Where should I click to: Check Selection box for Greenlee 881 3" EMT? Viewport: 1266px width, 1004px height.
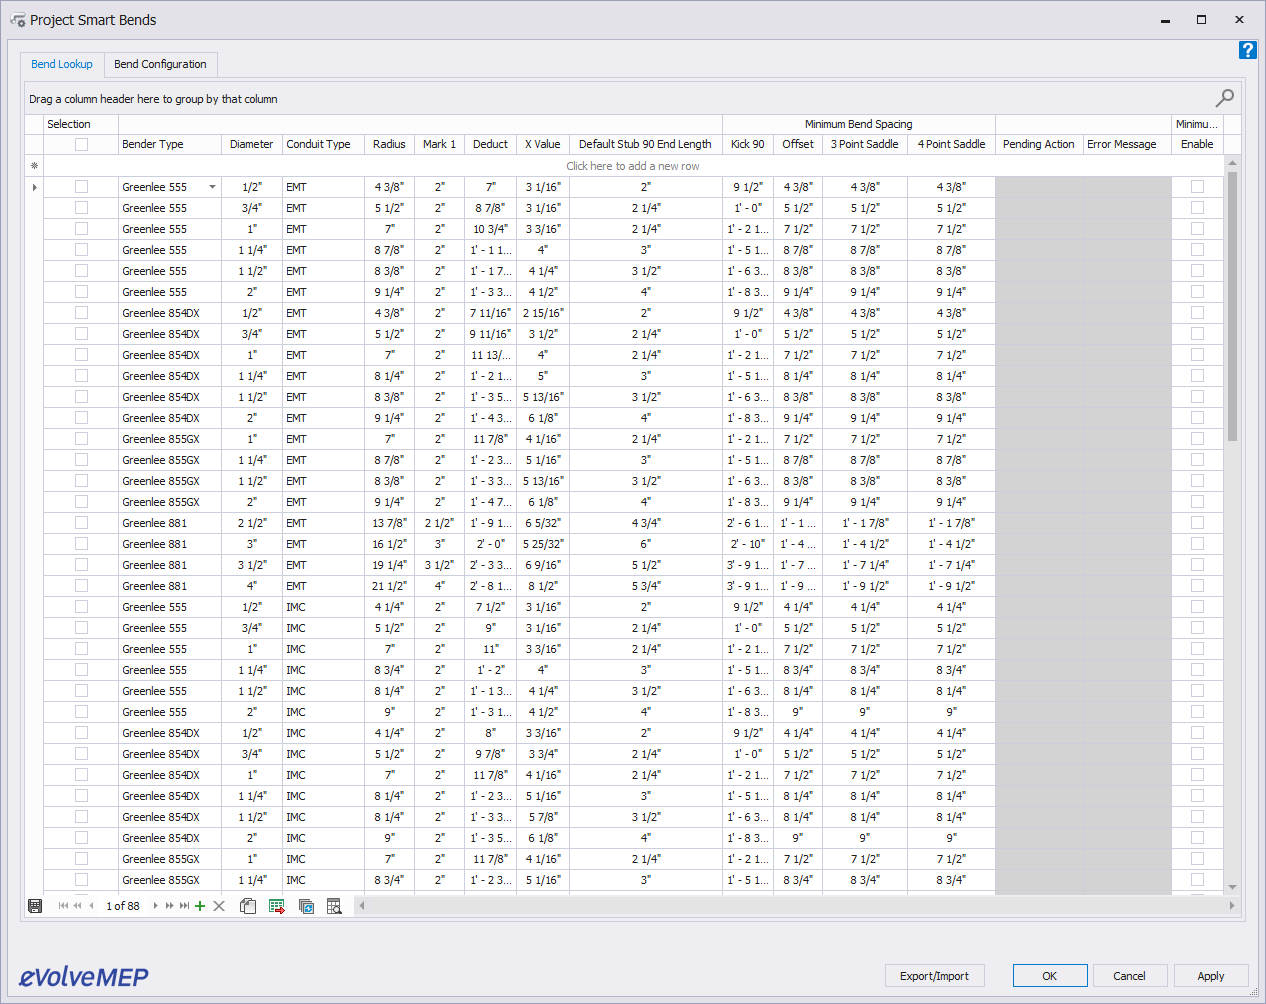(x=81, y=544)
